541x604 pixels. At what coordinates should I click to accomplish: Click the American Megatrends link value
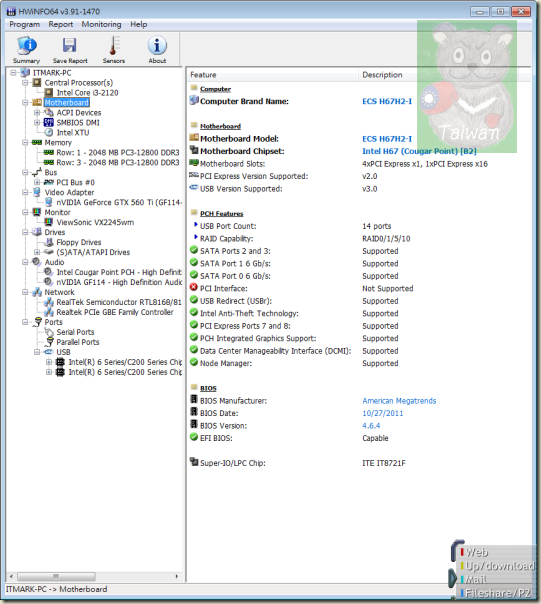click(x=399, y=401)
